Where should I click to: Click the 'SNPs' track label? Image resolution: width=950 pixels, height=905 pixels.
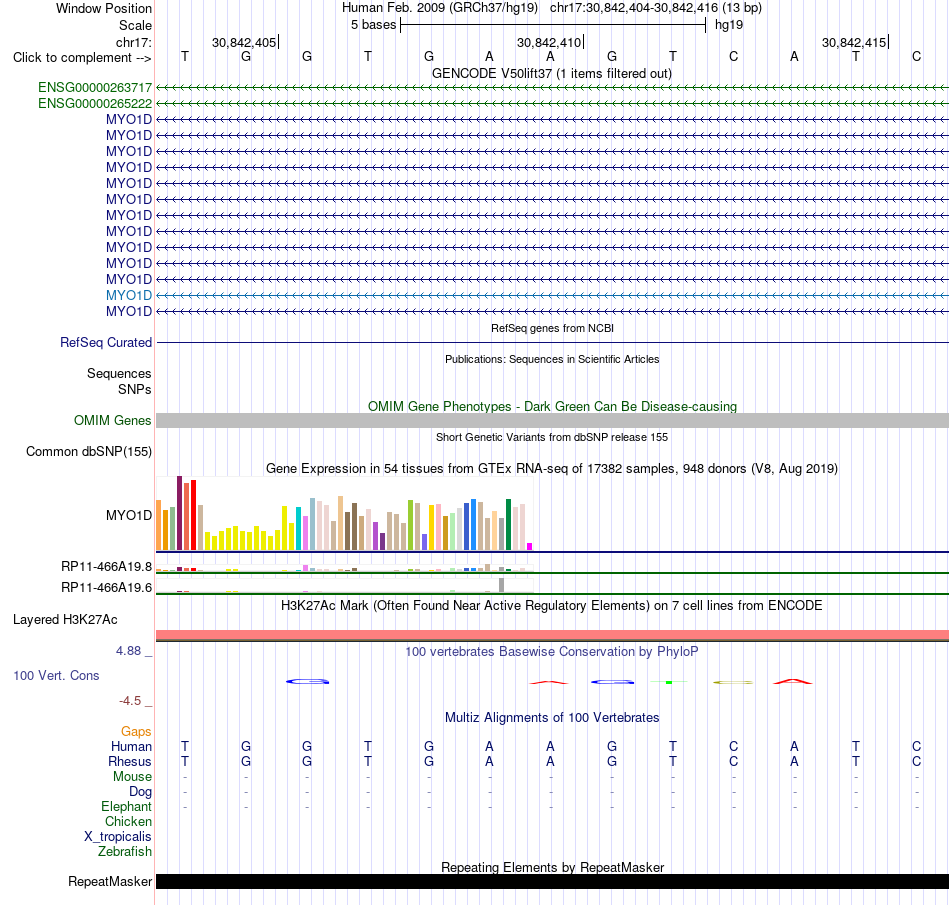[x=135, y=390]
